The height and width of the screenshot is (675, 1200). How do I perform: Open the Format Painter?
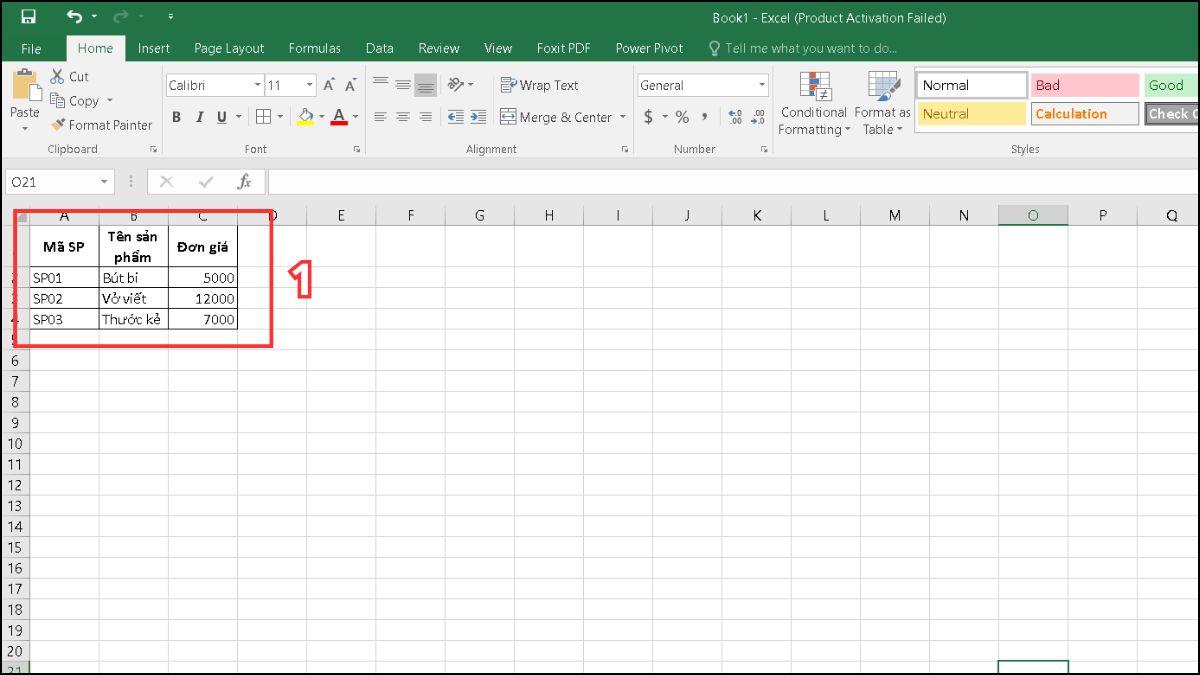(100, 125)
